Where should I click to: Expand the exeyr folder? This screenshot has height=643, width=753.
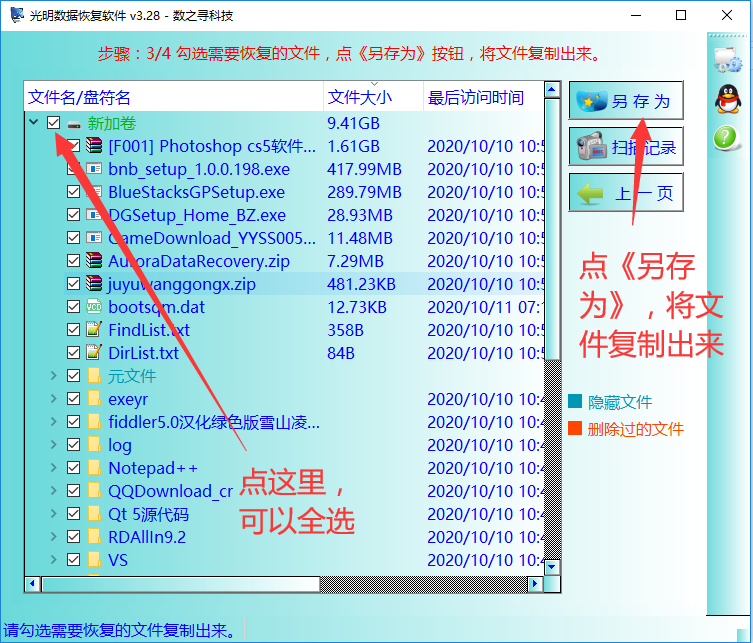(54, 399)
